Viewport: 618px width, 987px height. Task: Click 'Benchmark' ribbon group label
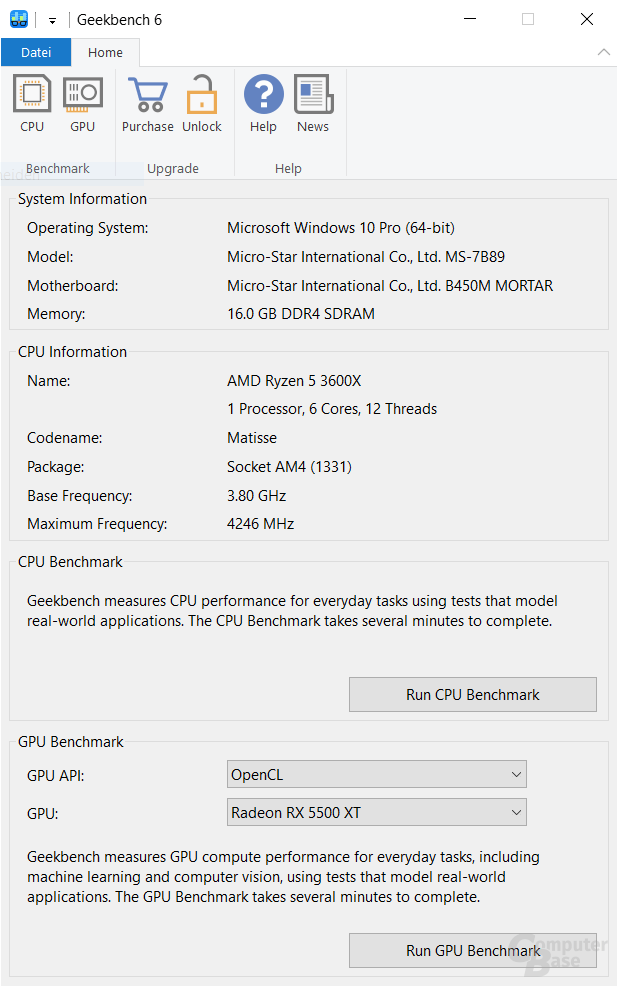click(x=57, y=169)
